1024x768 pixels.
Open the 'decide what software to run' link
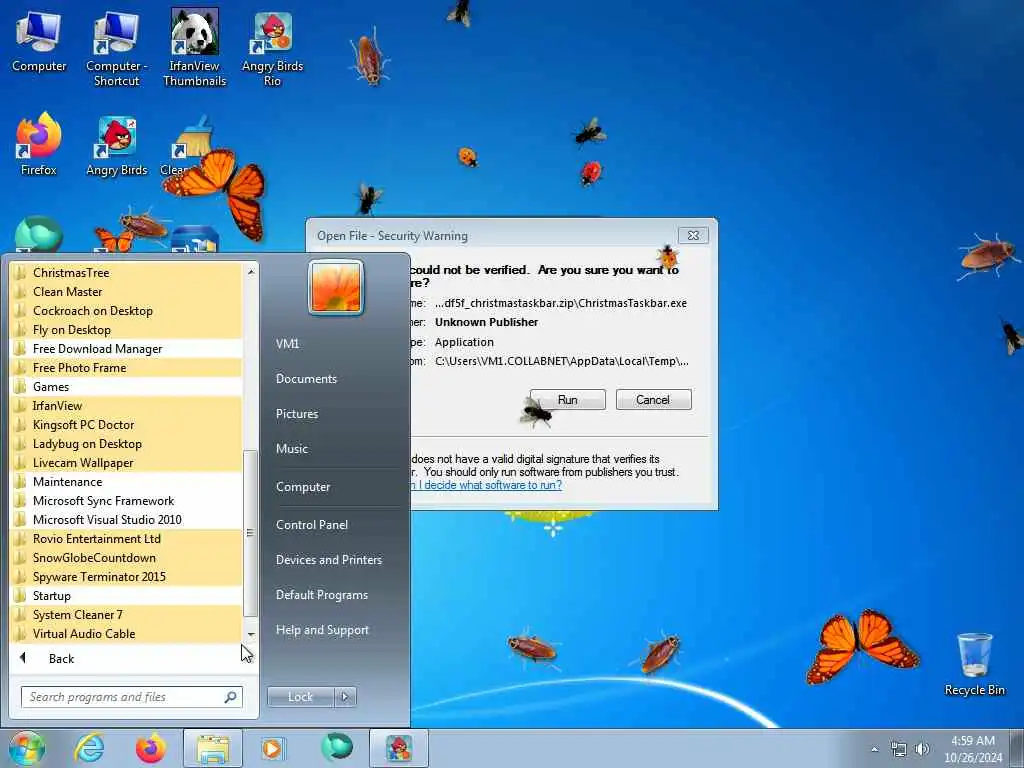click(486, 485)
